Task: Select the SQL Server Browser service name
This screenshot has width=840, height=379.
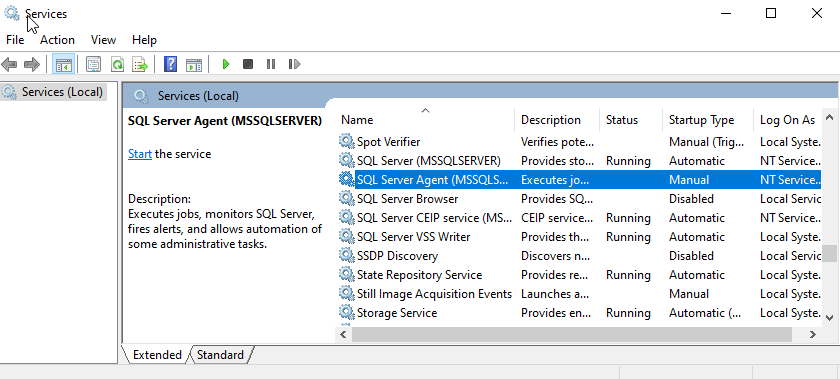Action: point(408,198)
